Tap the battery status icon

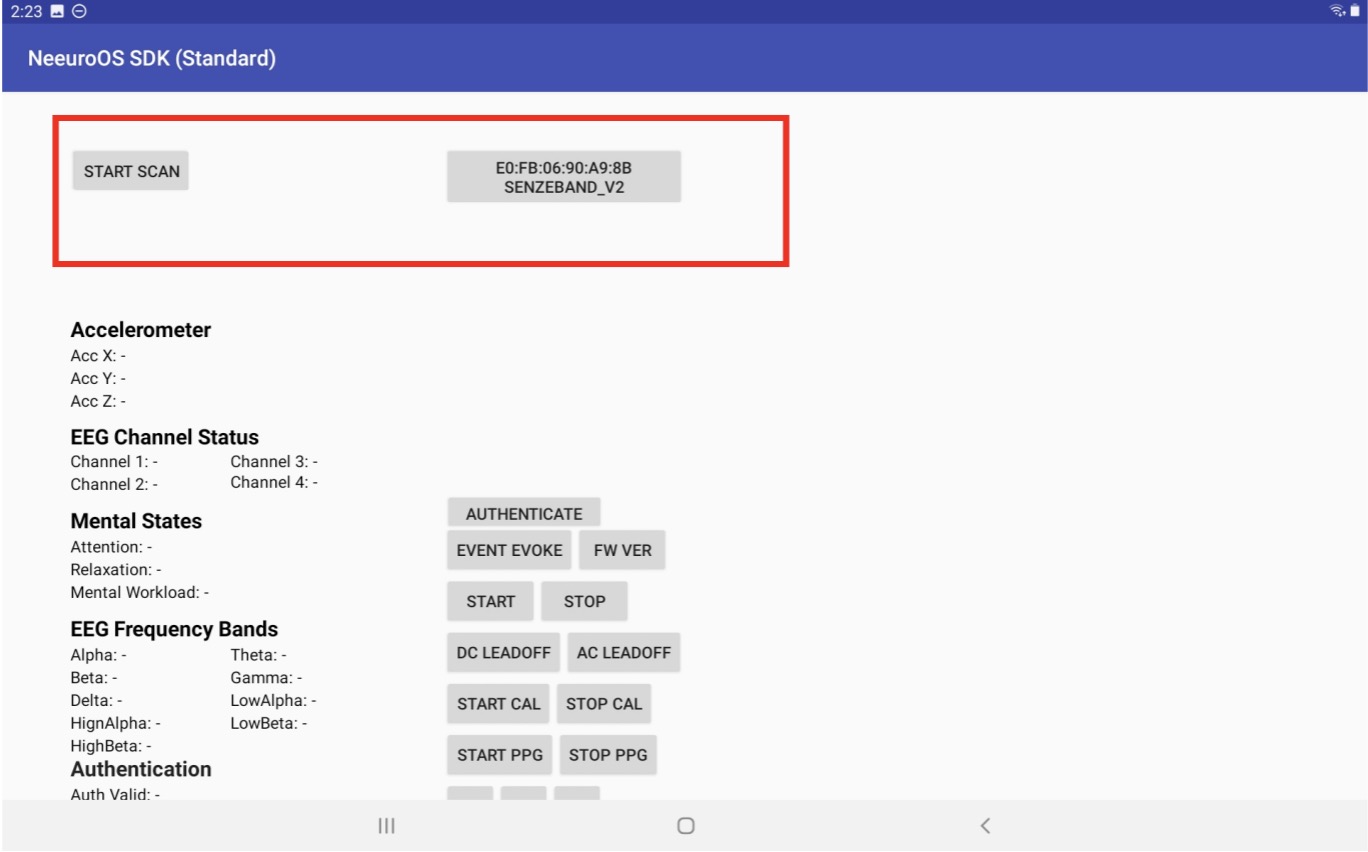coord(1355,11)
